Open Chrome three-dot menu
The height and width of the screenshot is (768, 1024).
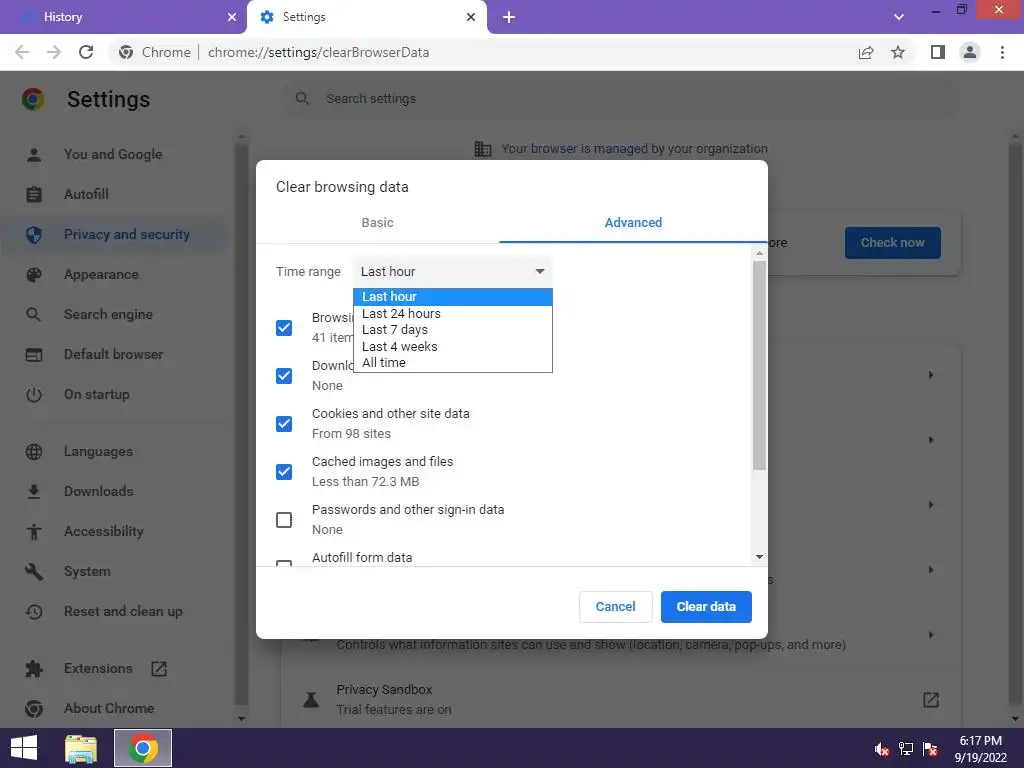pos(1002,52)
